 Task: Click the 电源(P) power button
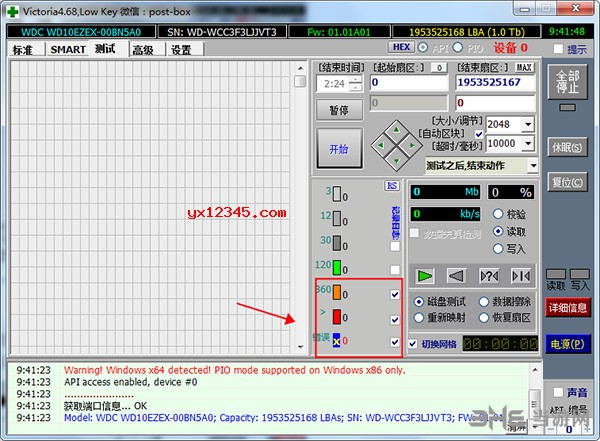[568, 344]
